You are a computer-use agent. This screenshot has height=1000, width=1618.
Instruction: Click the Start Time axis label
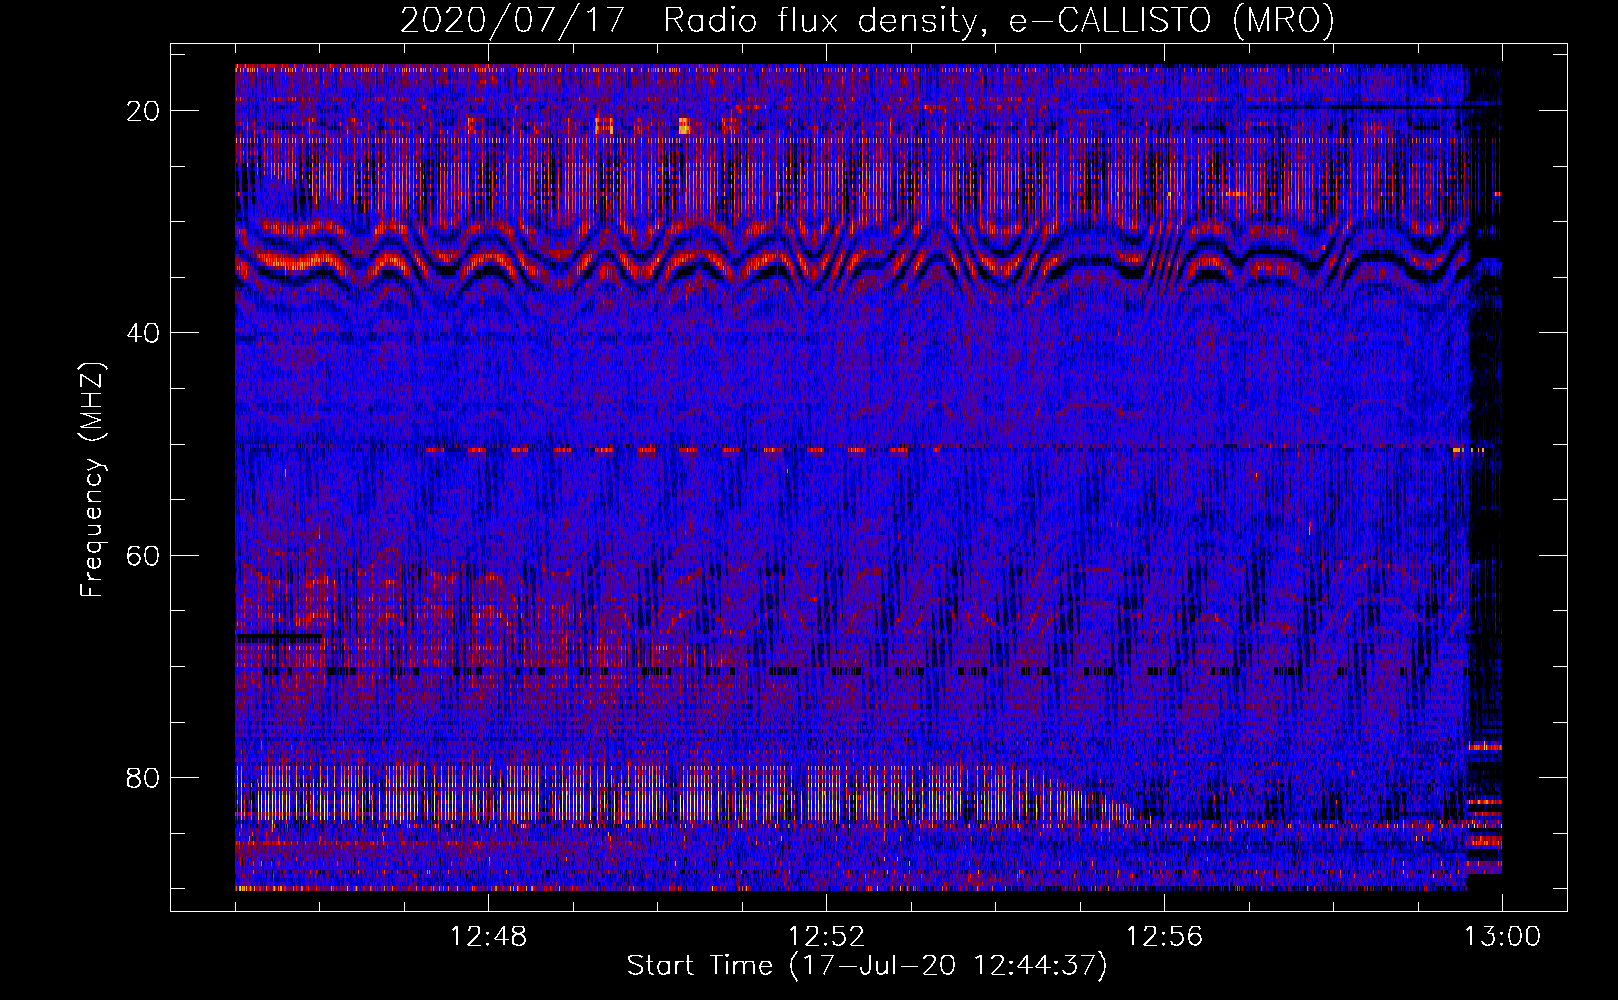(867, 966)
